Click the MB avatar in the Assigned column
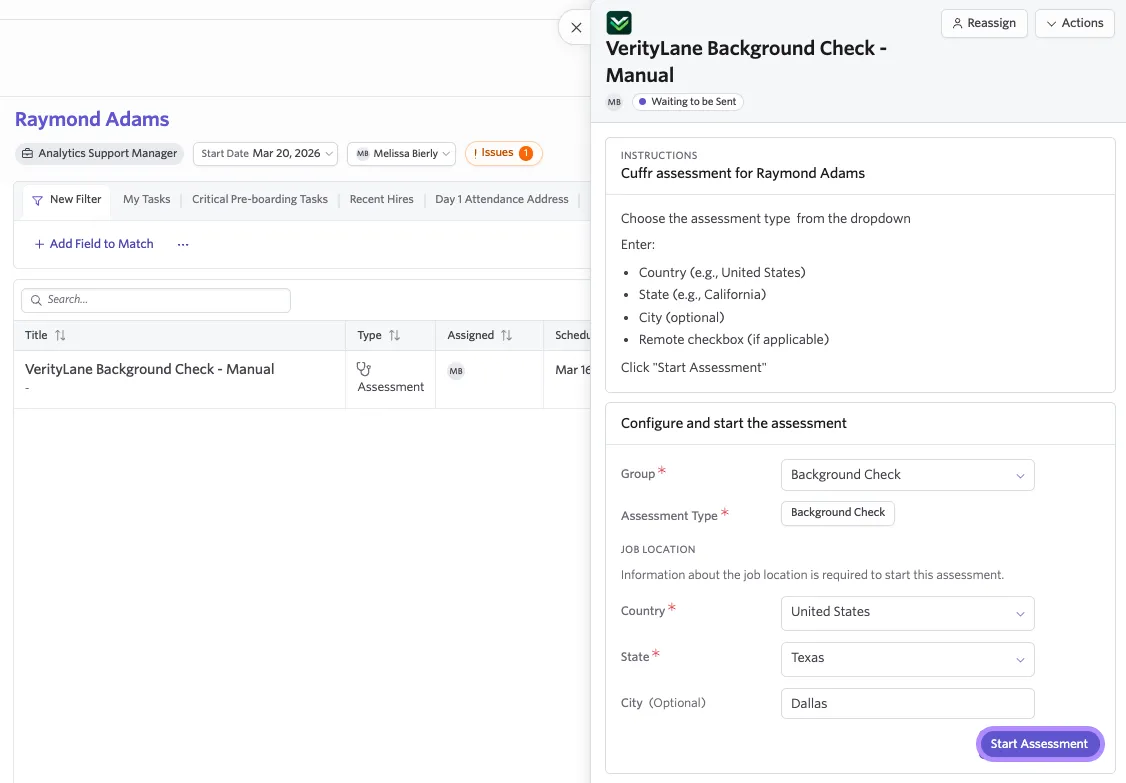 click(x=456, y=371)
